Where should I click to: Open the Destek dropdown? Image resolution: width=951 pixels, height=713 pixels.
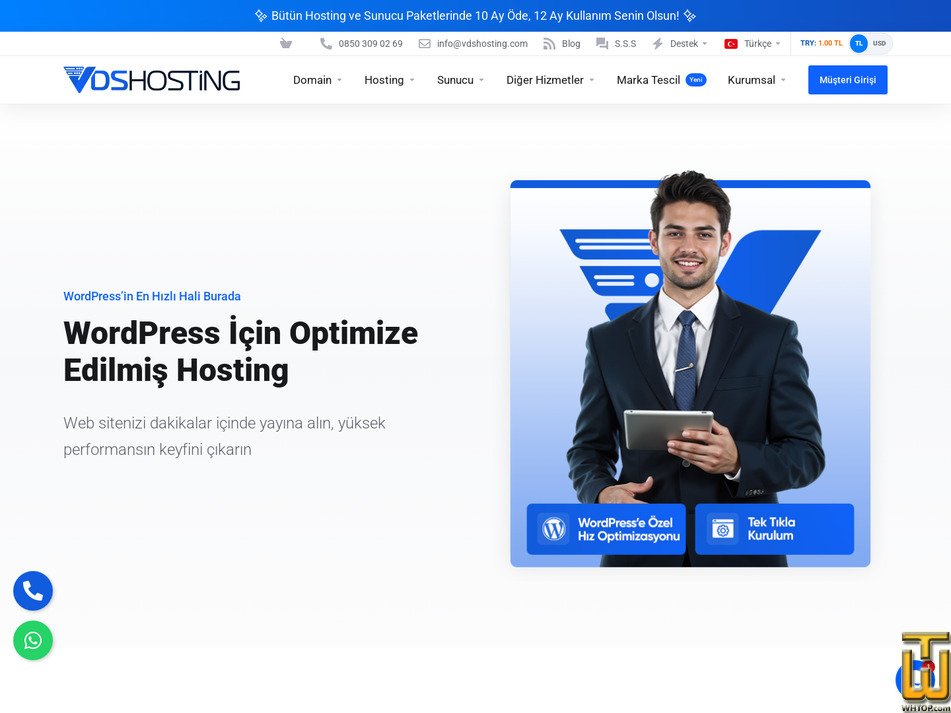coord(688,44)
